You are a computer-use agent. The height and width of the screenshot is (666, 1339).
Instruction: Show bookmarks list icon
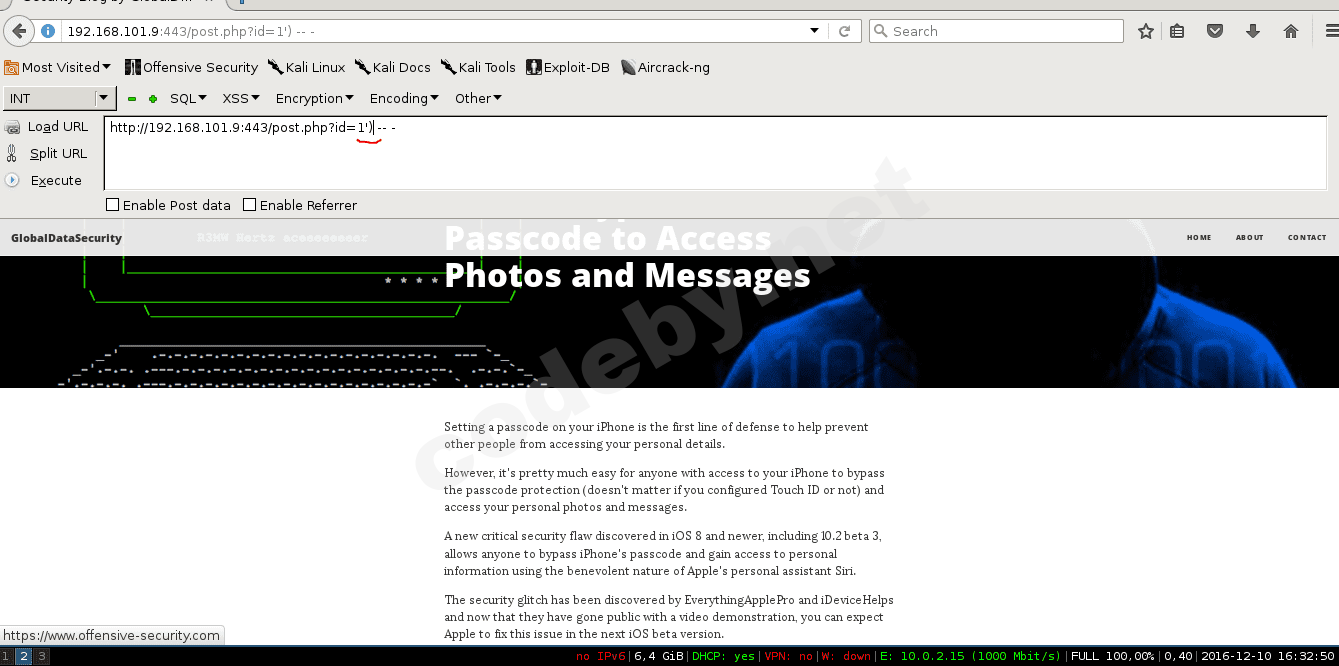click(x=1177, y=31)
